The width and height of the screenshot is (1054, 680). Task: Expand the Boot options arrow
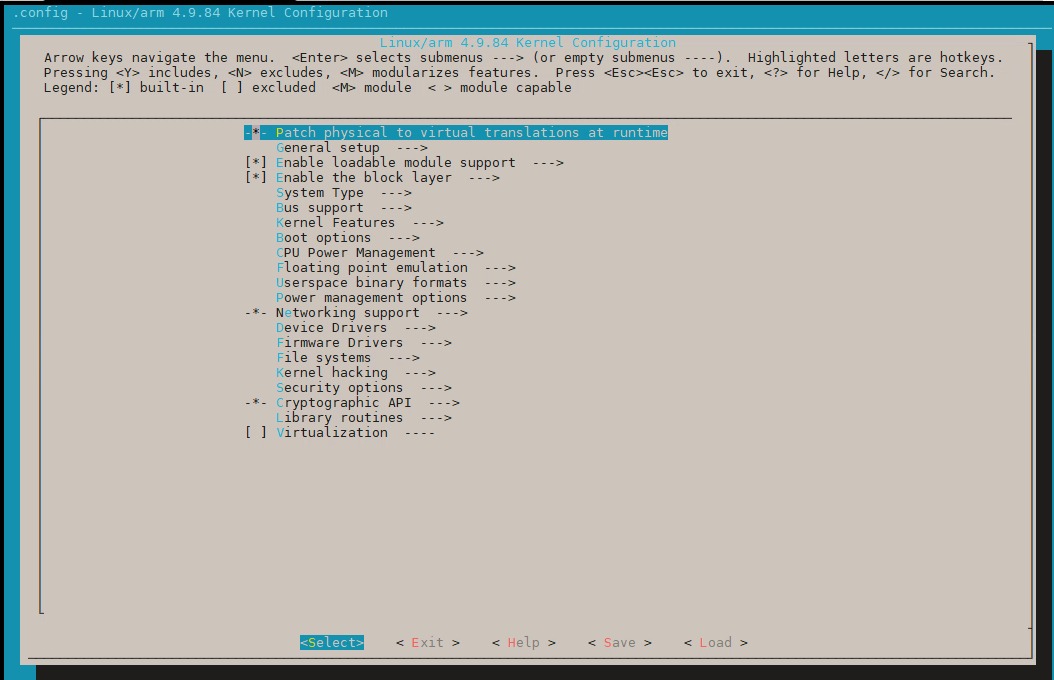(404, 238)
